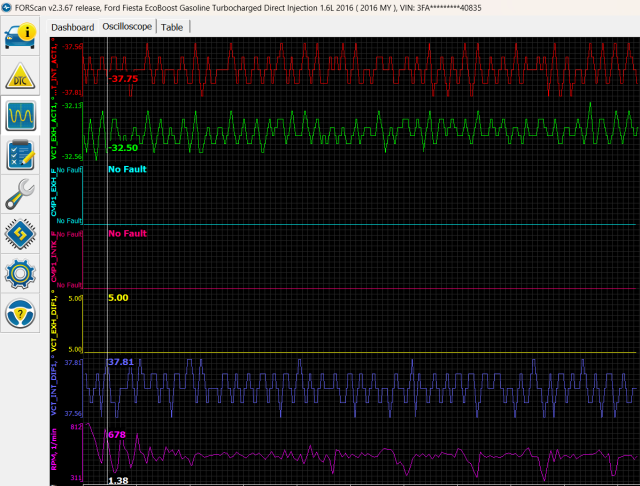Open the Vehicle information section
640x486 pixels.
tap(22, 33)
